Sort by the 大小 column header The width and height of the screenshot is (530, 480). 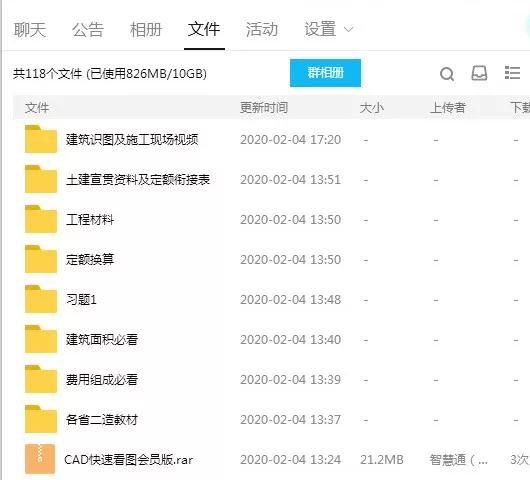pyautogui.click(x=372, y=108)
